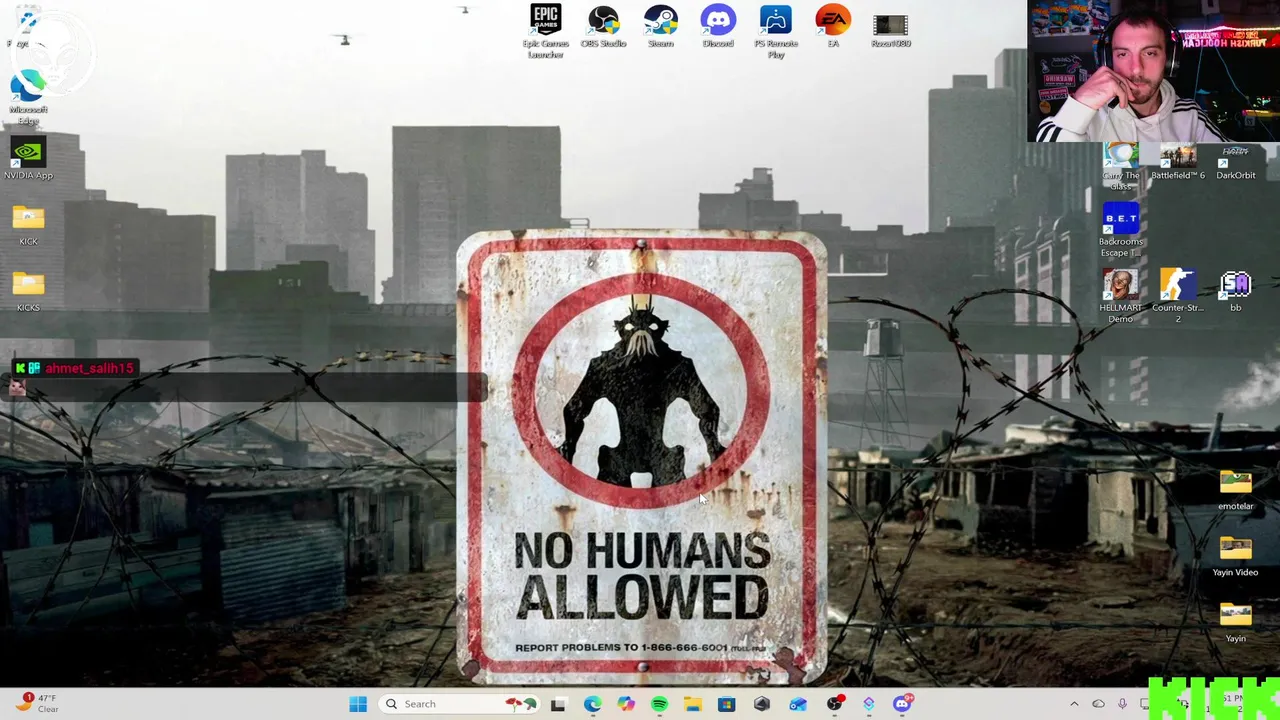Open the Steam desktop shortcut

pos(660,27)
